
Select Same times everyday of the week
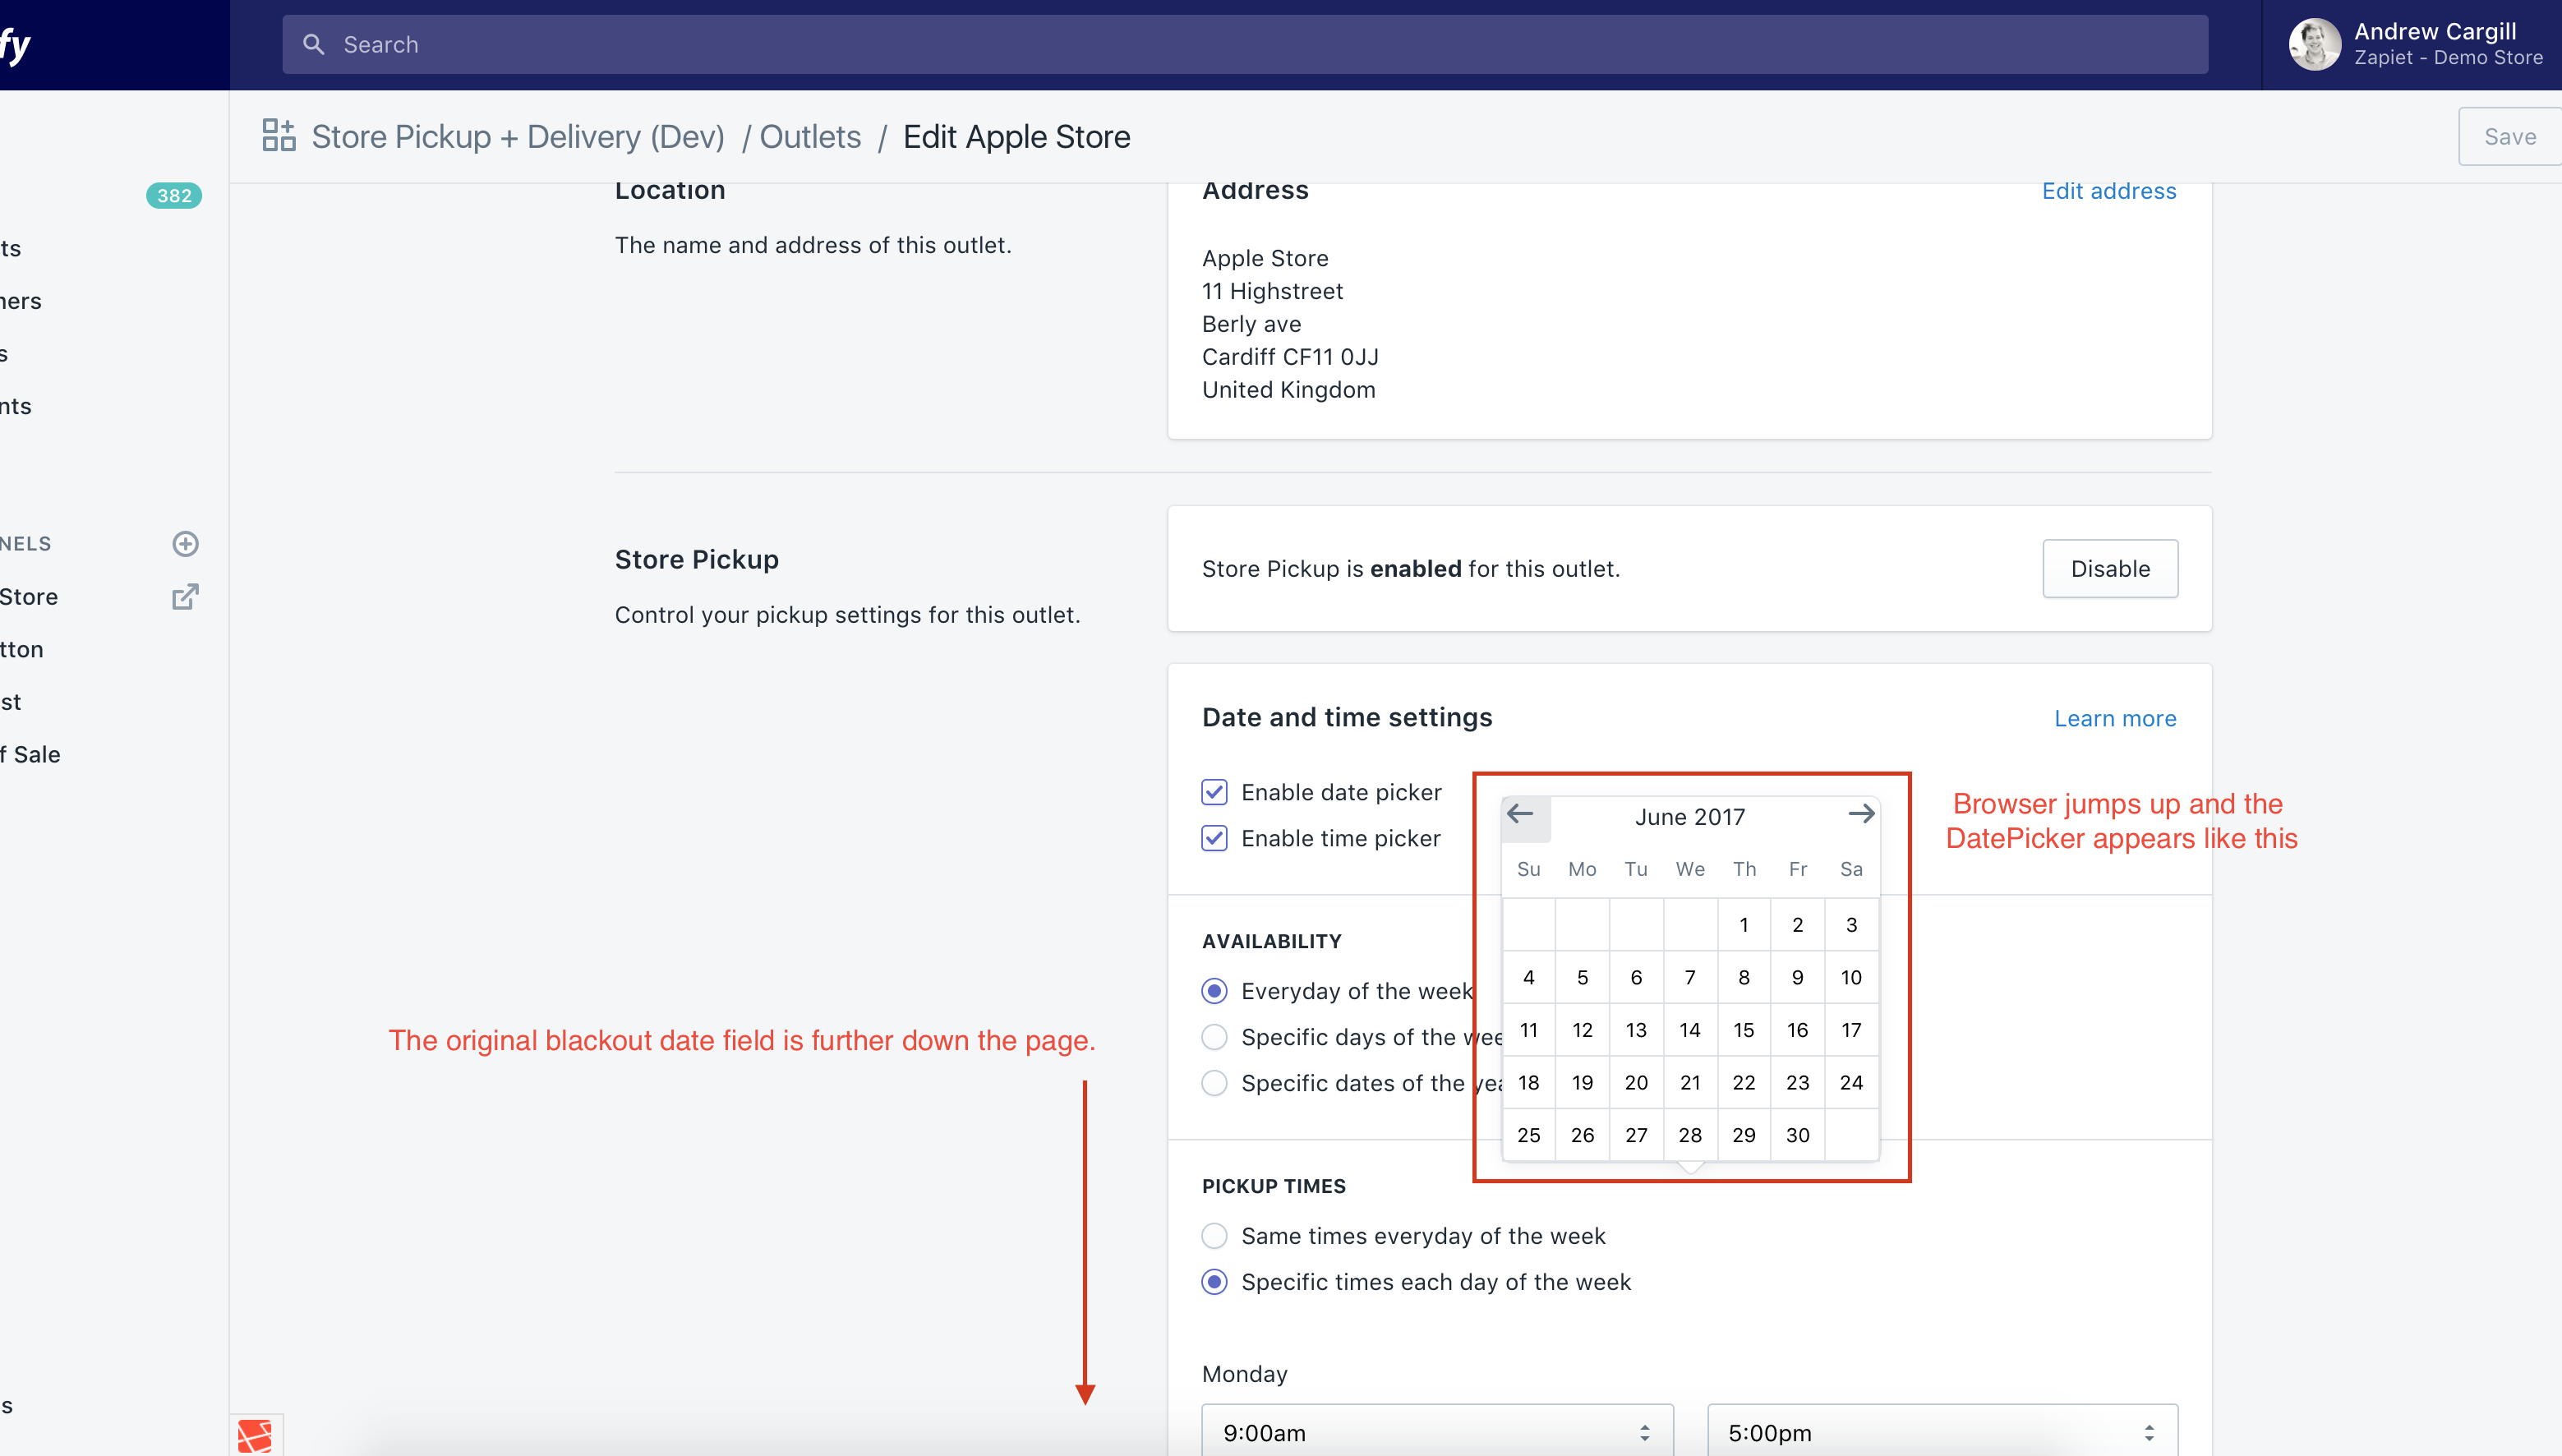pyautogui.click(x=1214, y=1235)
